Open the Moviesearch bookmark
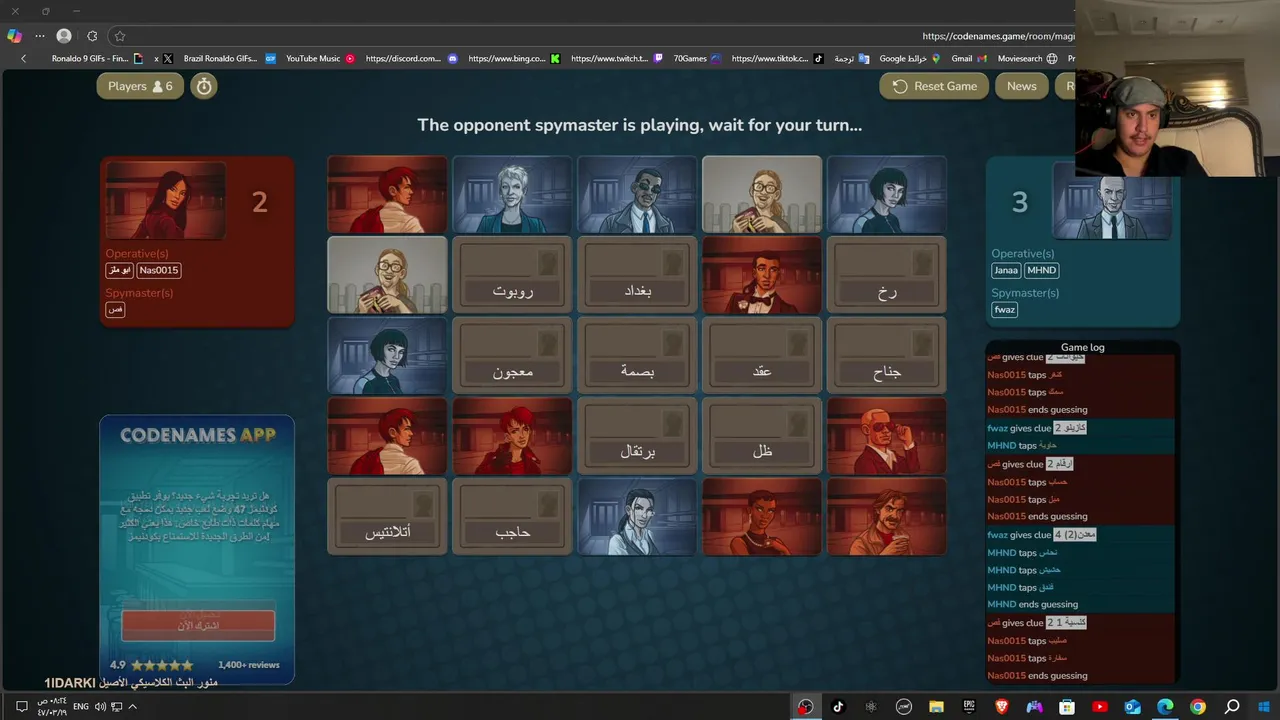1280x720 pixels. pos(1027,59)
